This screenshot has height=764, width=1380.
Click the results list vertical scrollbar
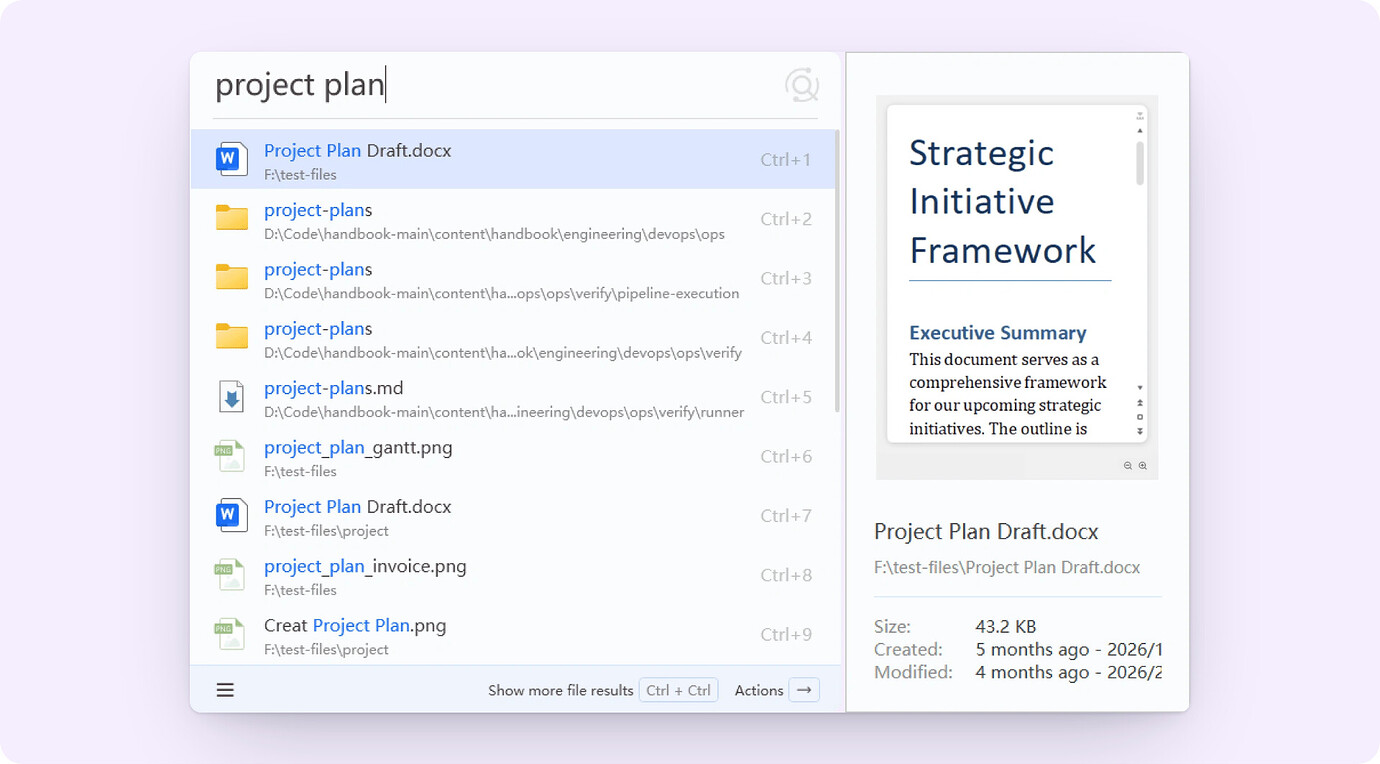pos(837,272)
